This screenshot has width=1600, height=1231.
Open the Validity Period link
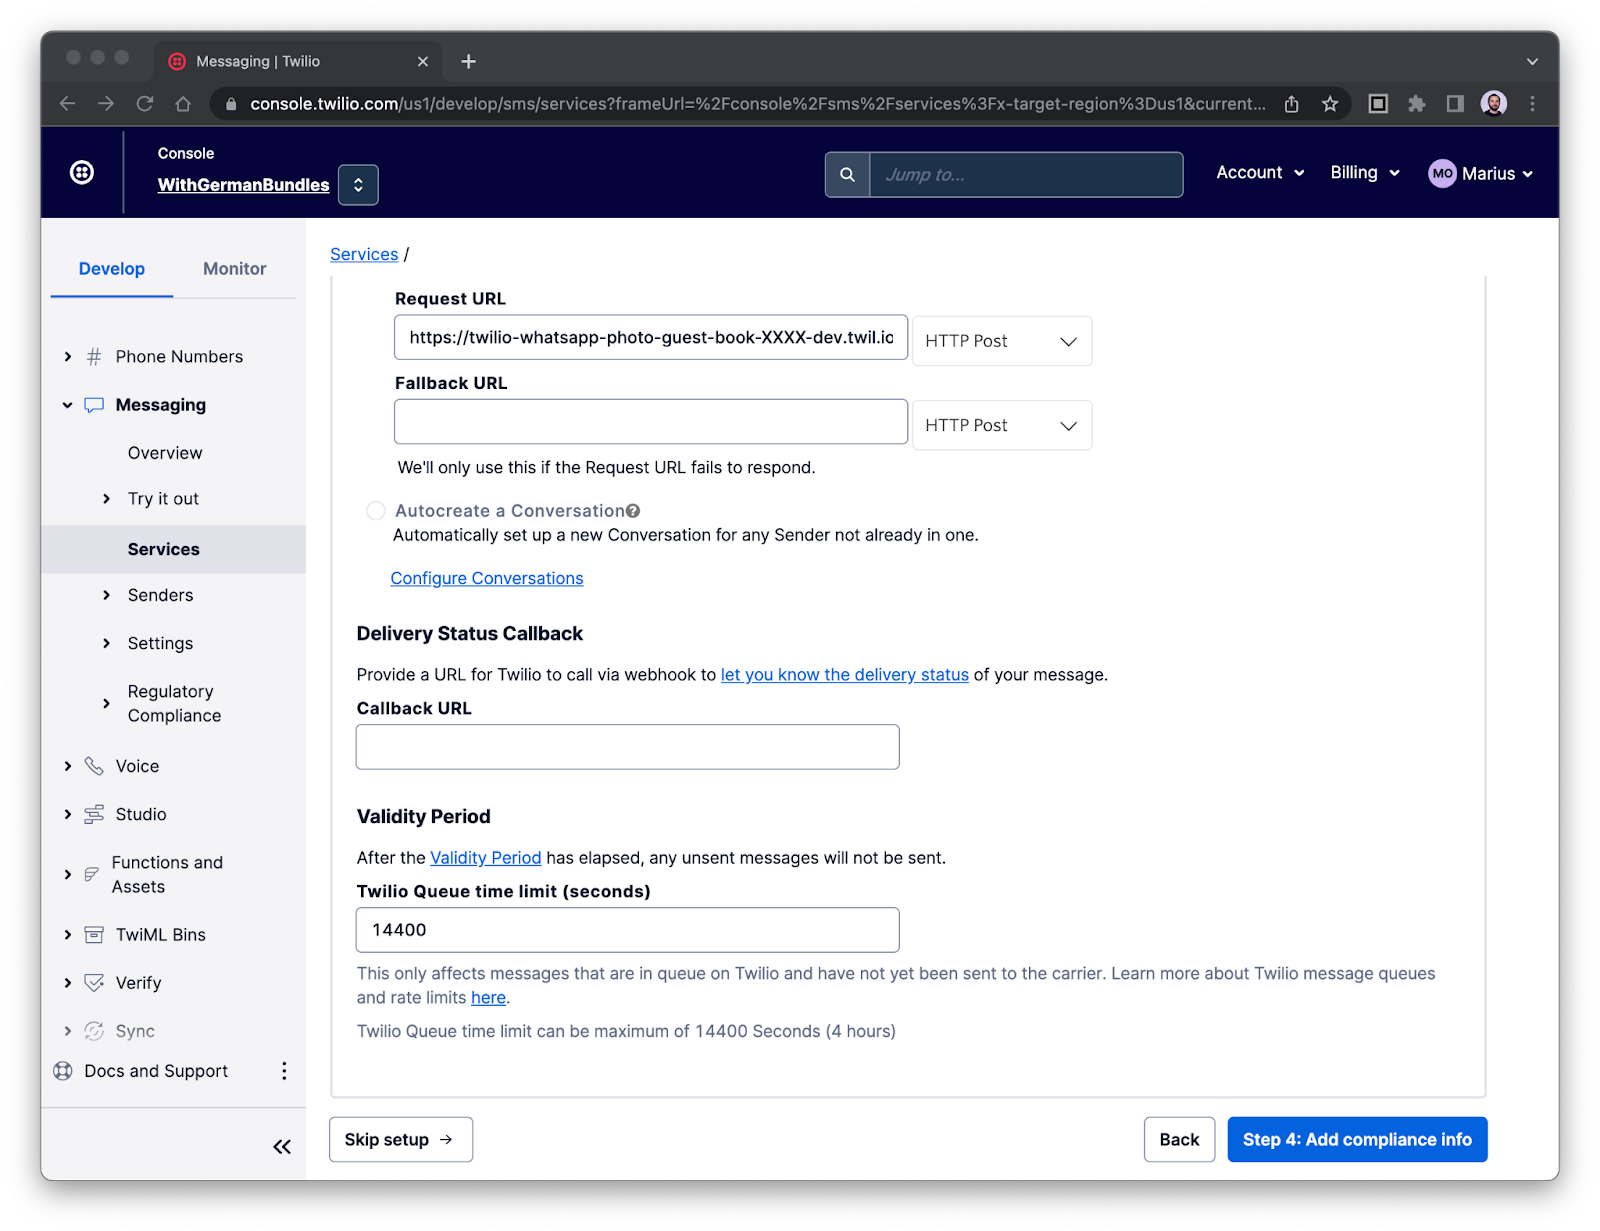pyautogui.click(x=486, y=858)
